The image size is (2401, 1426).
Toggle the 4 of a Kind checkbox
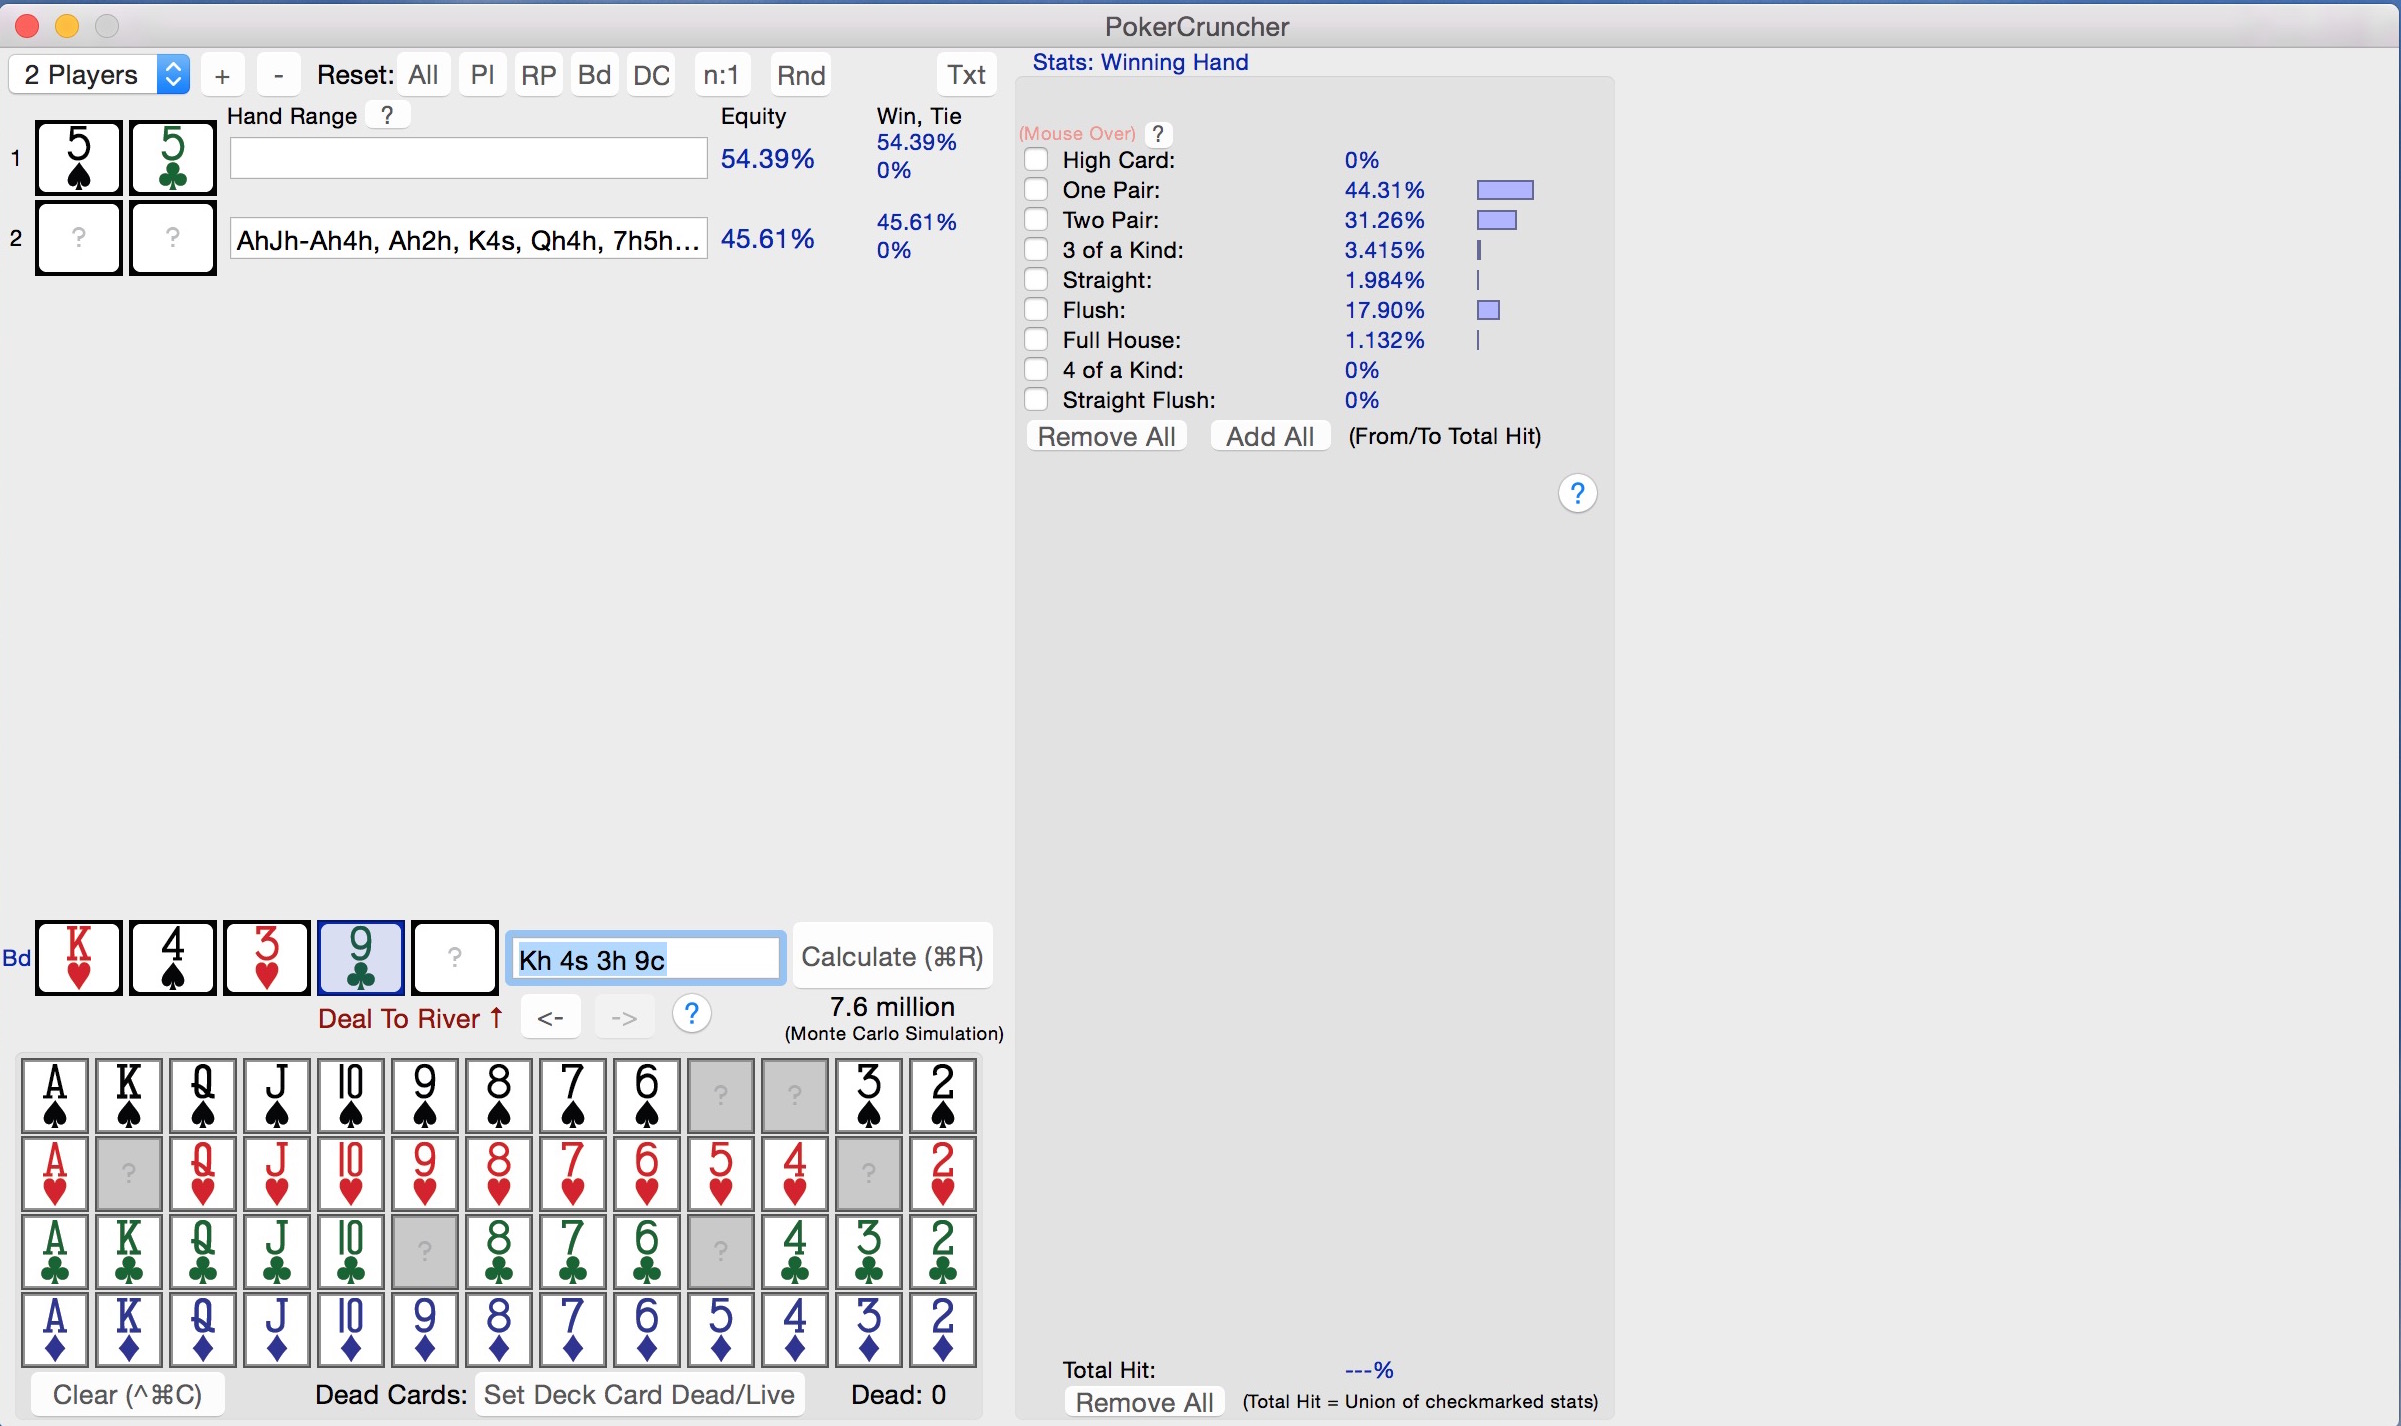pyautogui.click(x=1037, y=370)
